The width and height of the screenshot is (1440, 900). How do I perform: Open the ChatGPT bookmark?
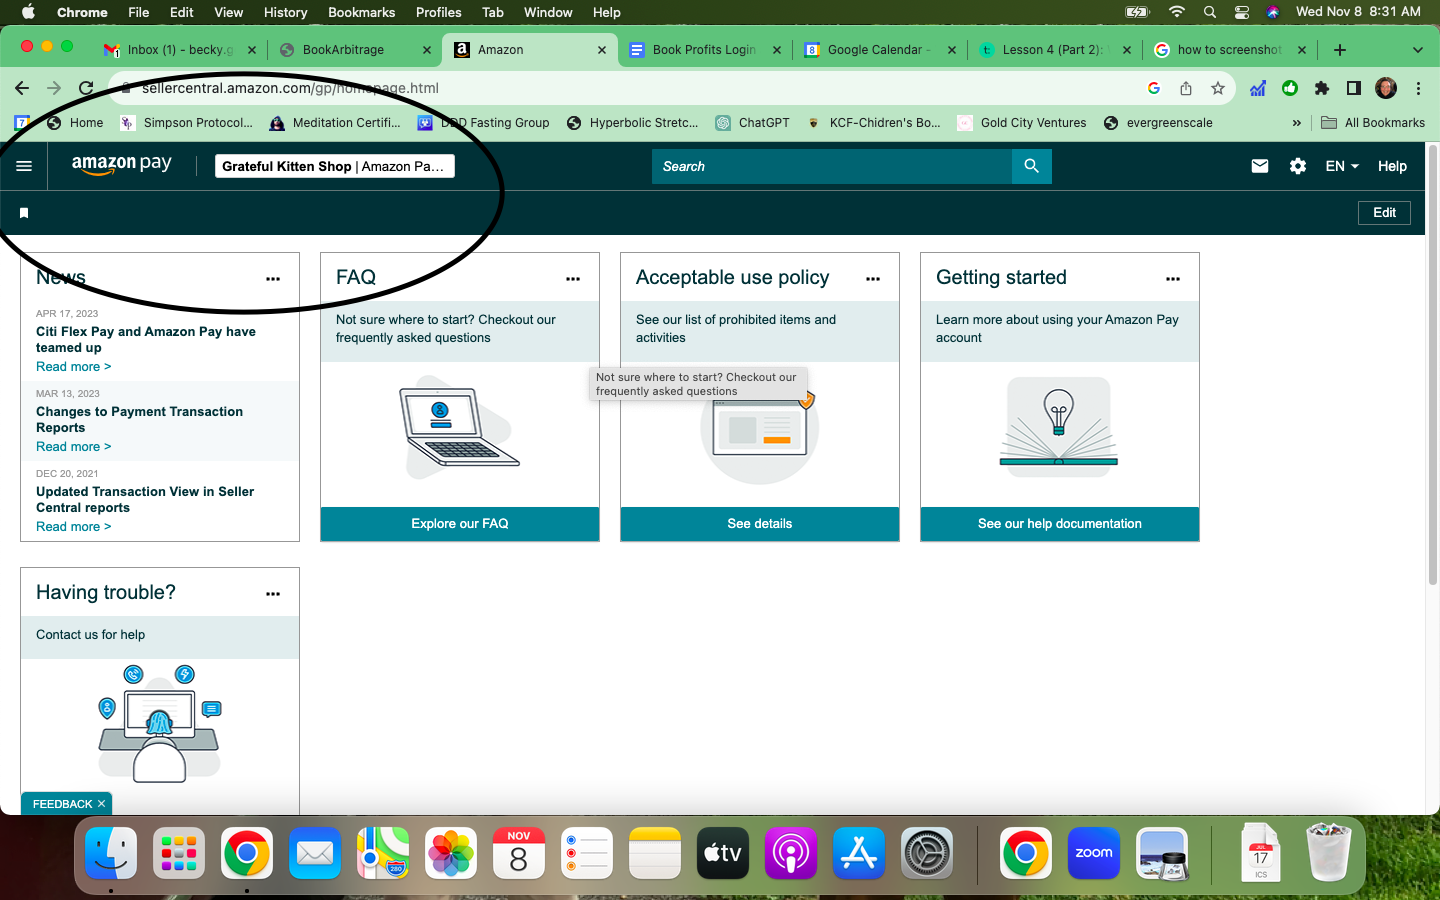point(752,123)
